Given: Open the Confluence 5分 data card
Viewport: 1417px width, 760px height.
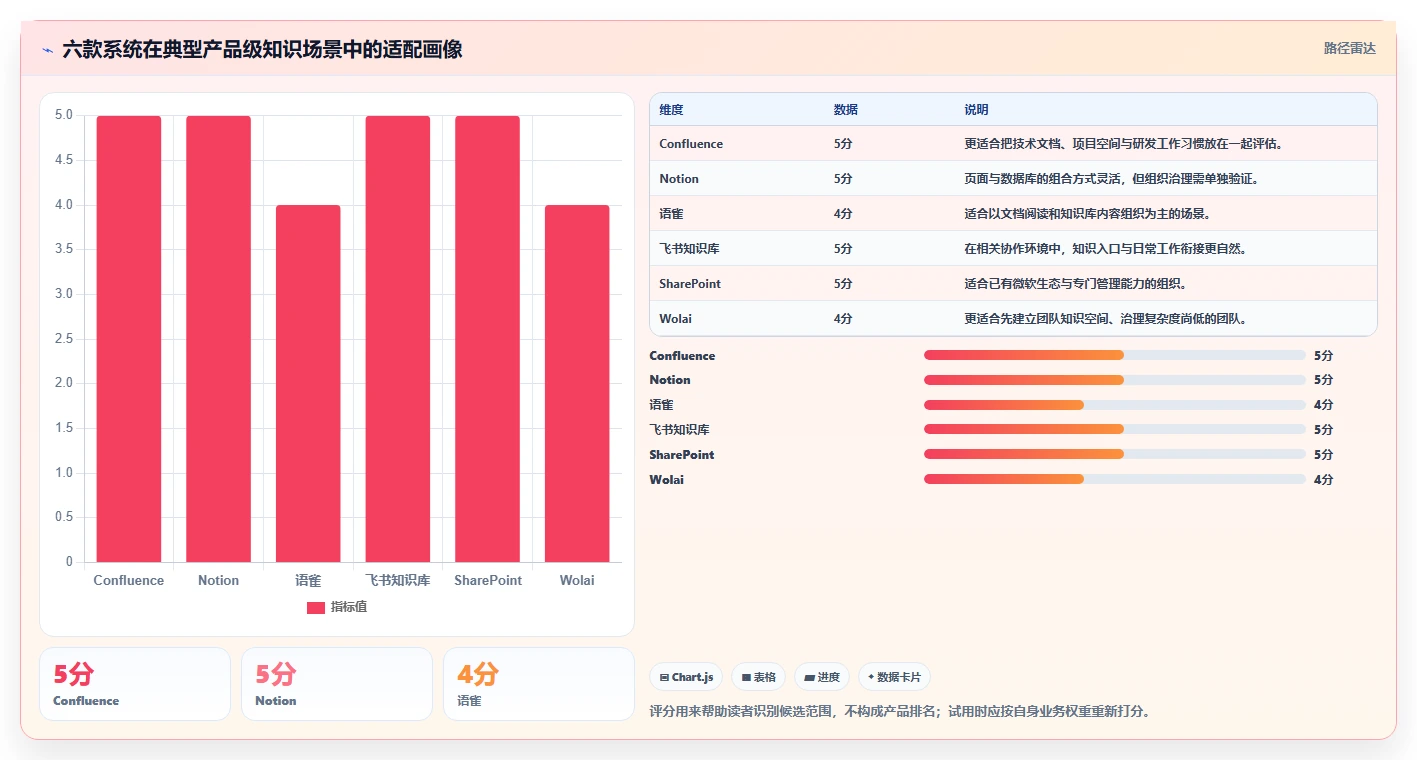Looking at the screenshot, I should [135, 684].
